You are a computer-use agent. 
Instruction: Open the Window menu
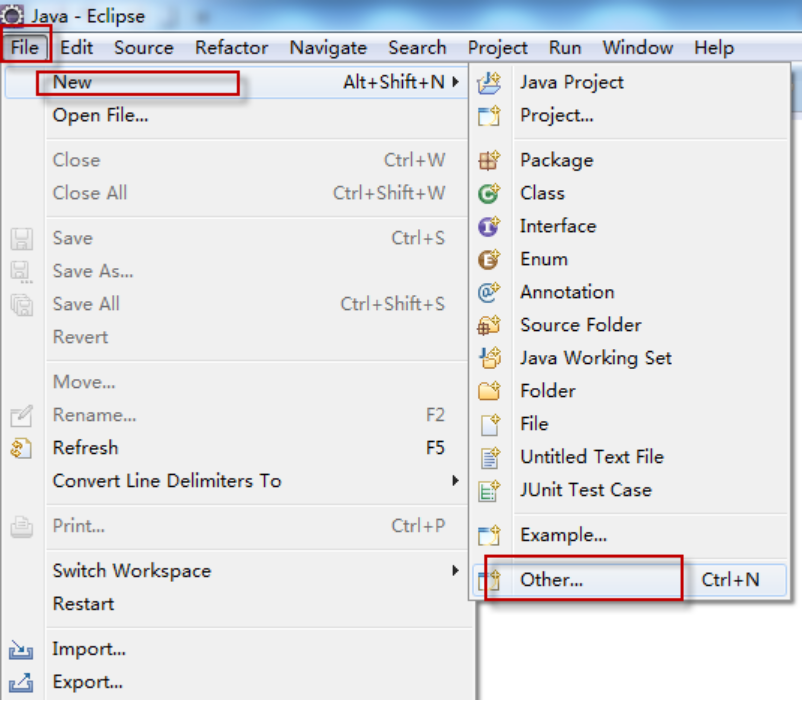pos(638,48)
